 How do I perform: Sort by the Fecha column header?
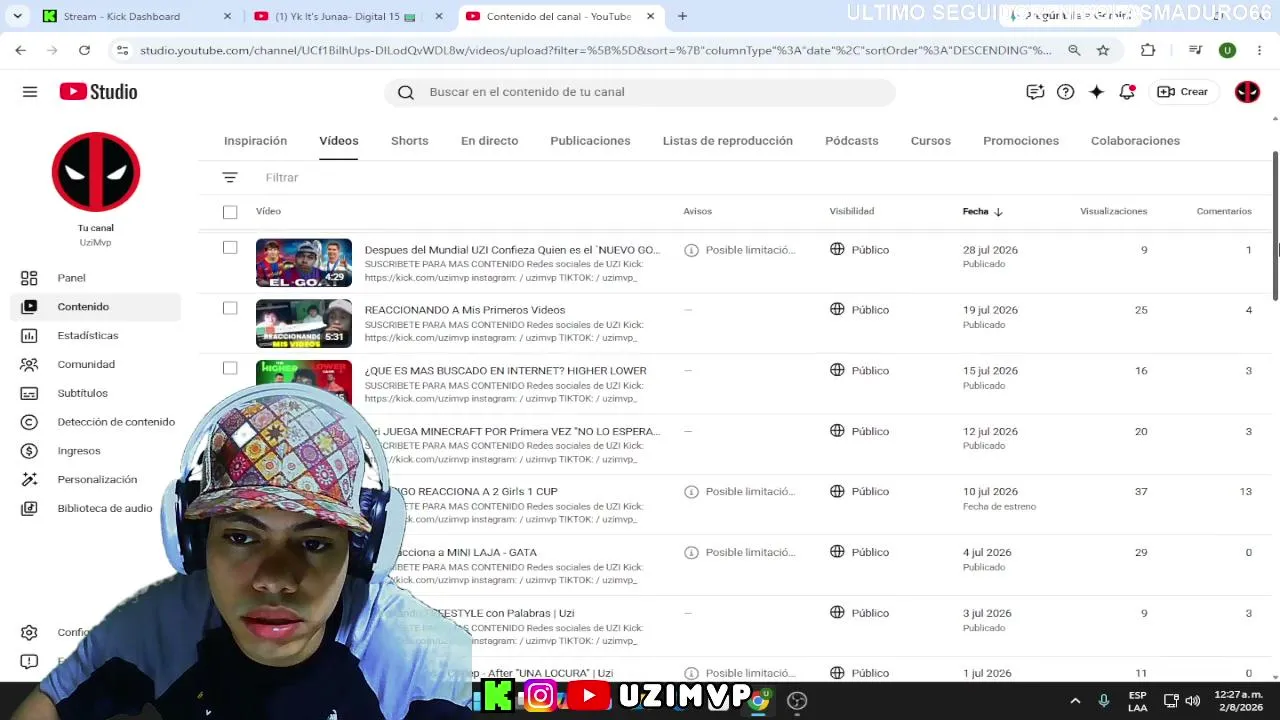[x=983, y=212]
